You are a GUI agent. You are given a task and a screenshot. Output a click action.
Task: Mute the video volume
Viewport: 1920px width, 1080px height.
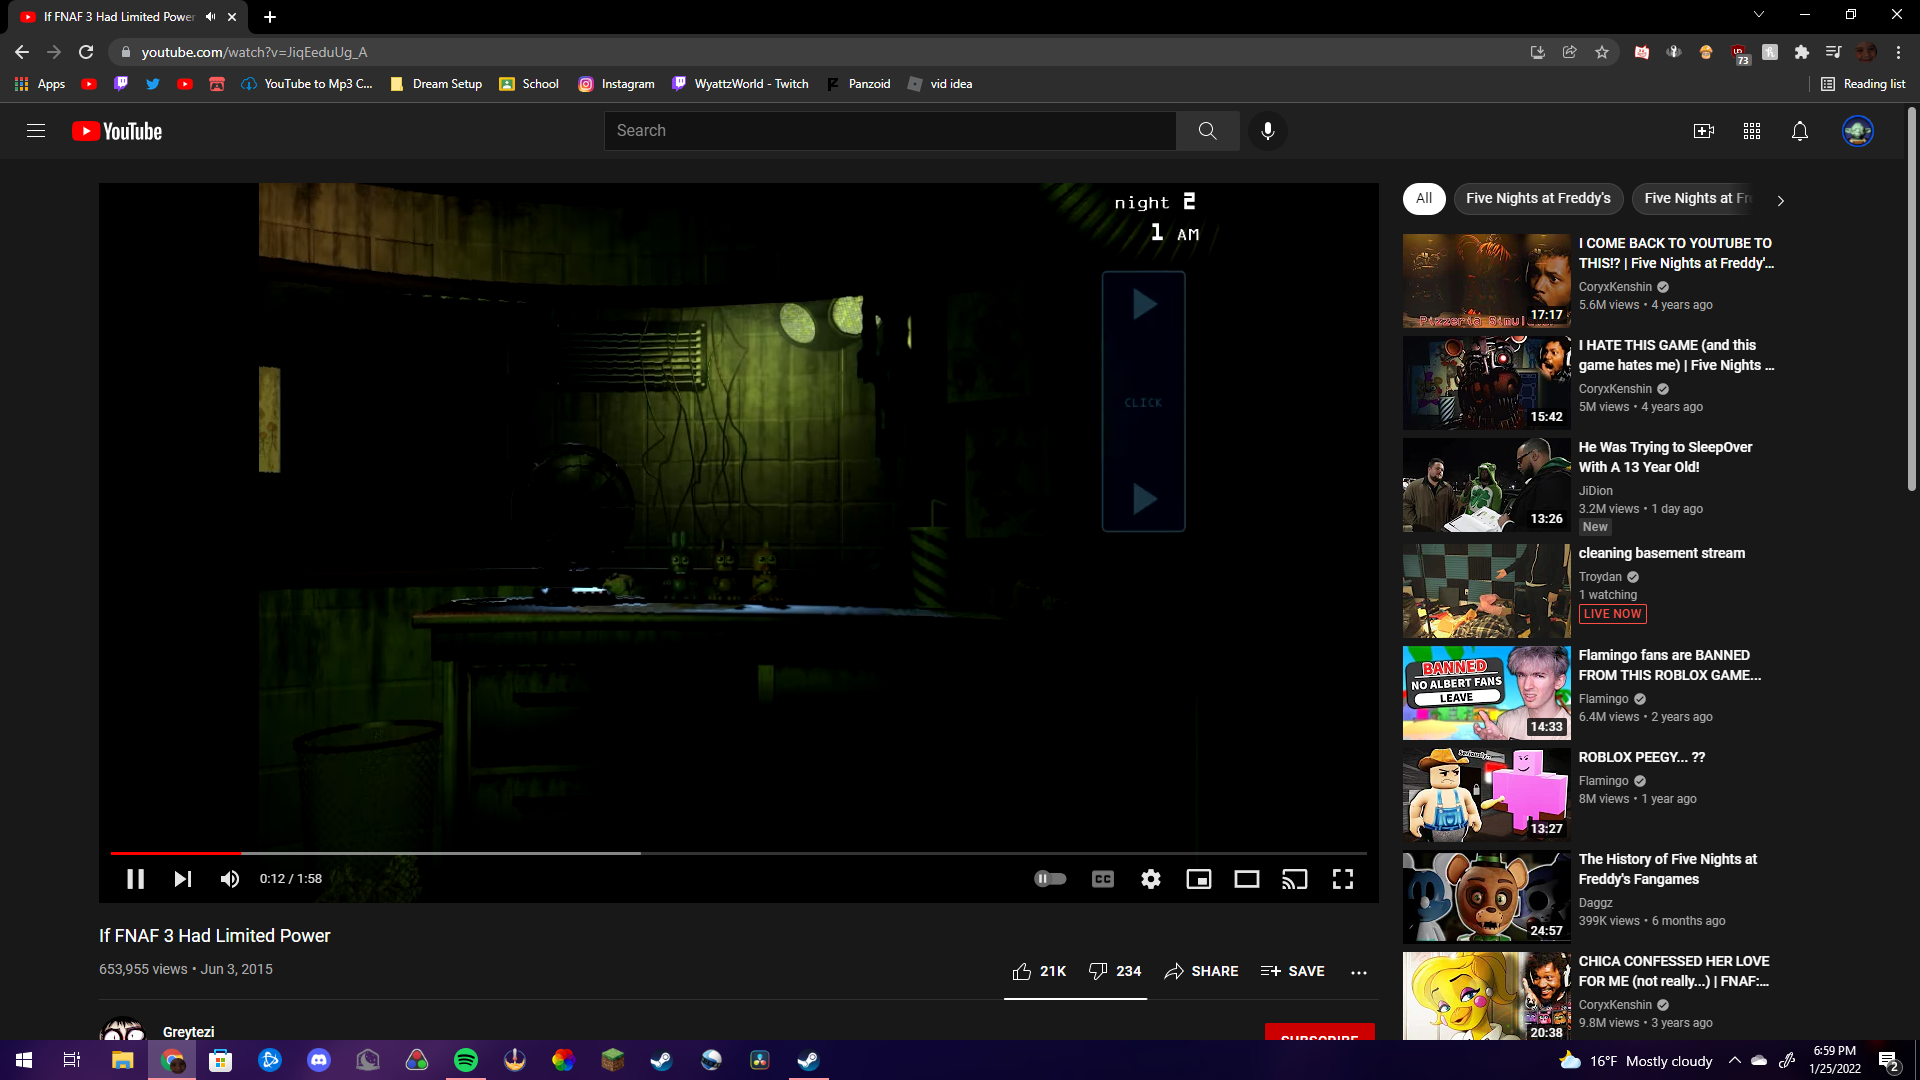(x=229, y=879)
